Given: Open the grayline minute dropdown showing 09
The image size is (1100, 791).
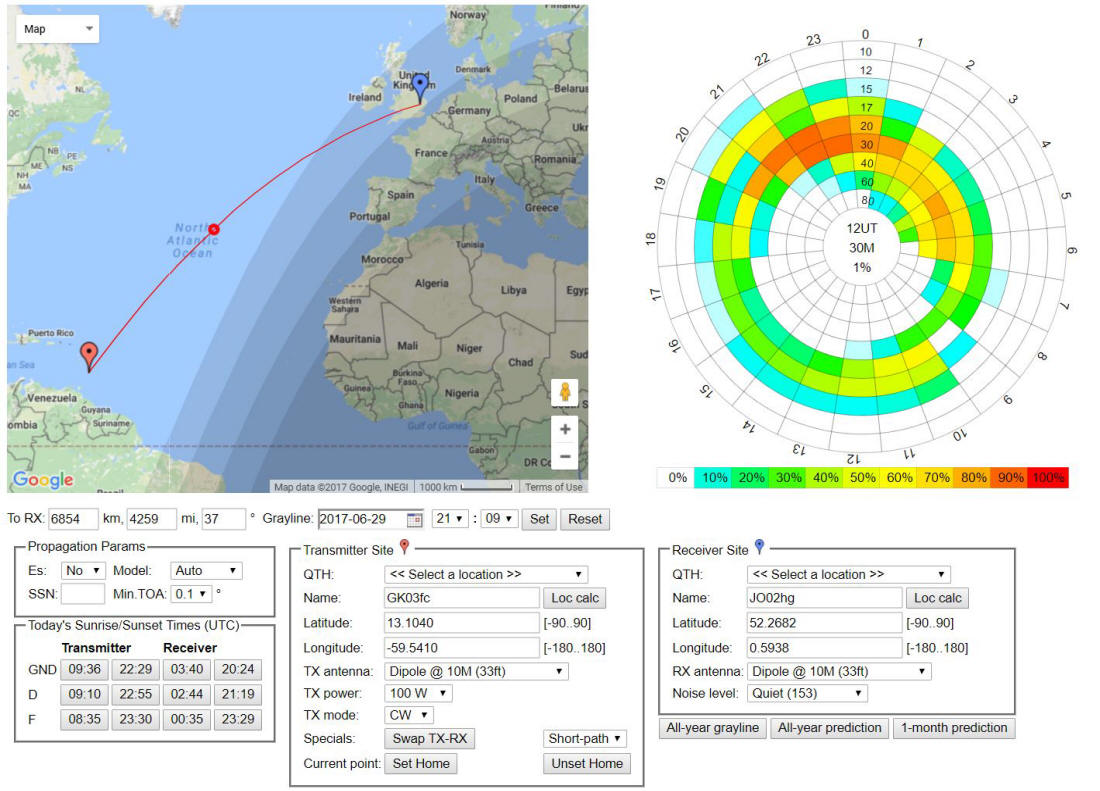Looking at the screenshot, I should 499,519.
